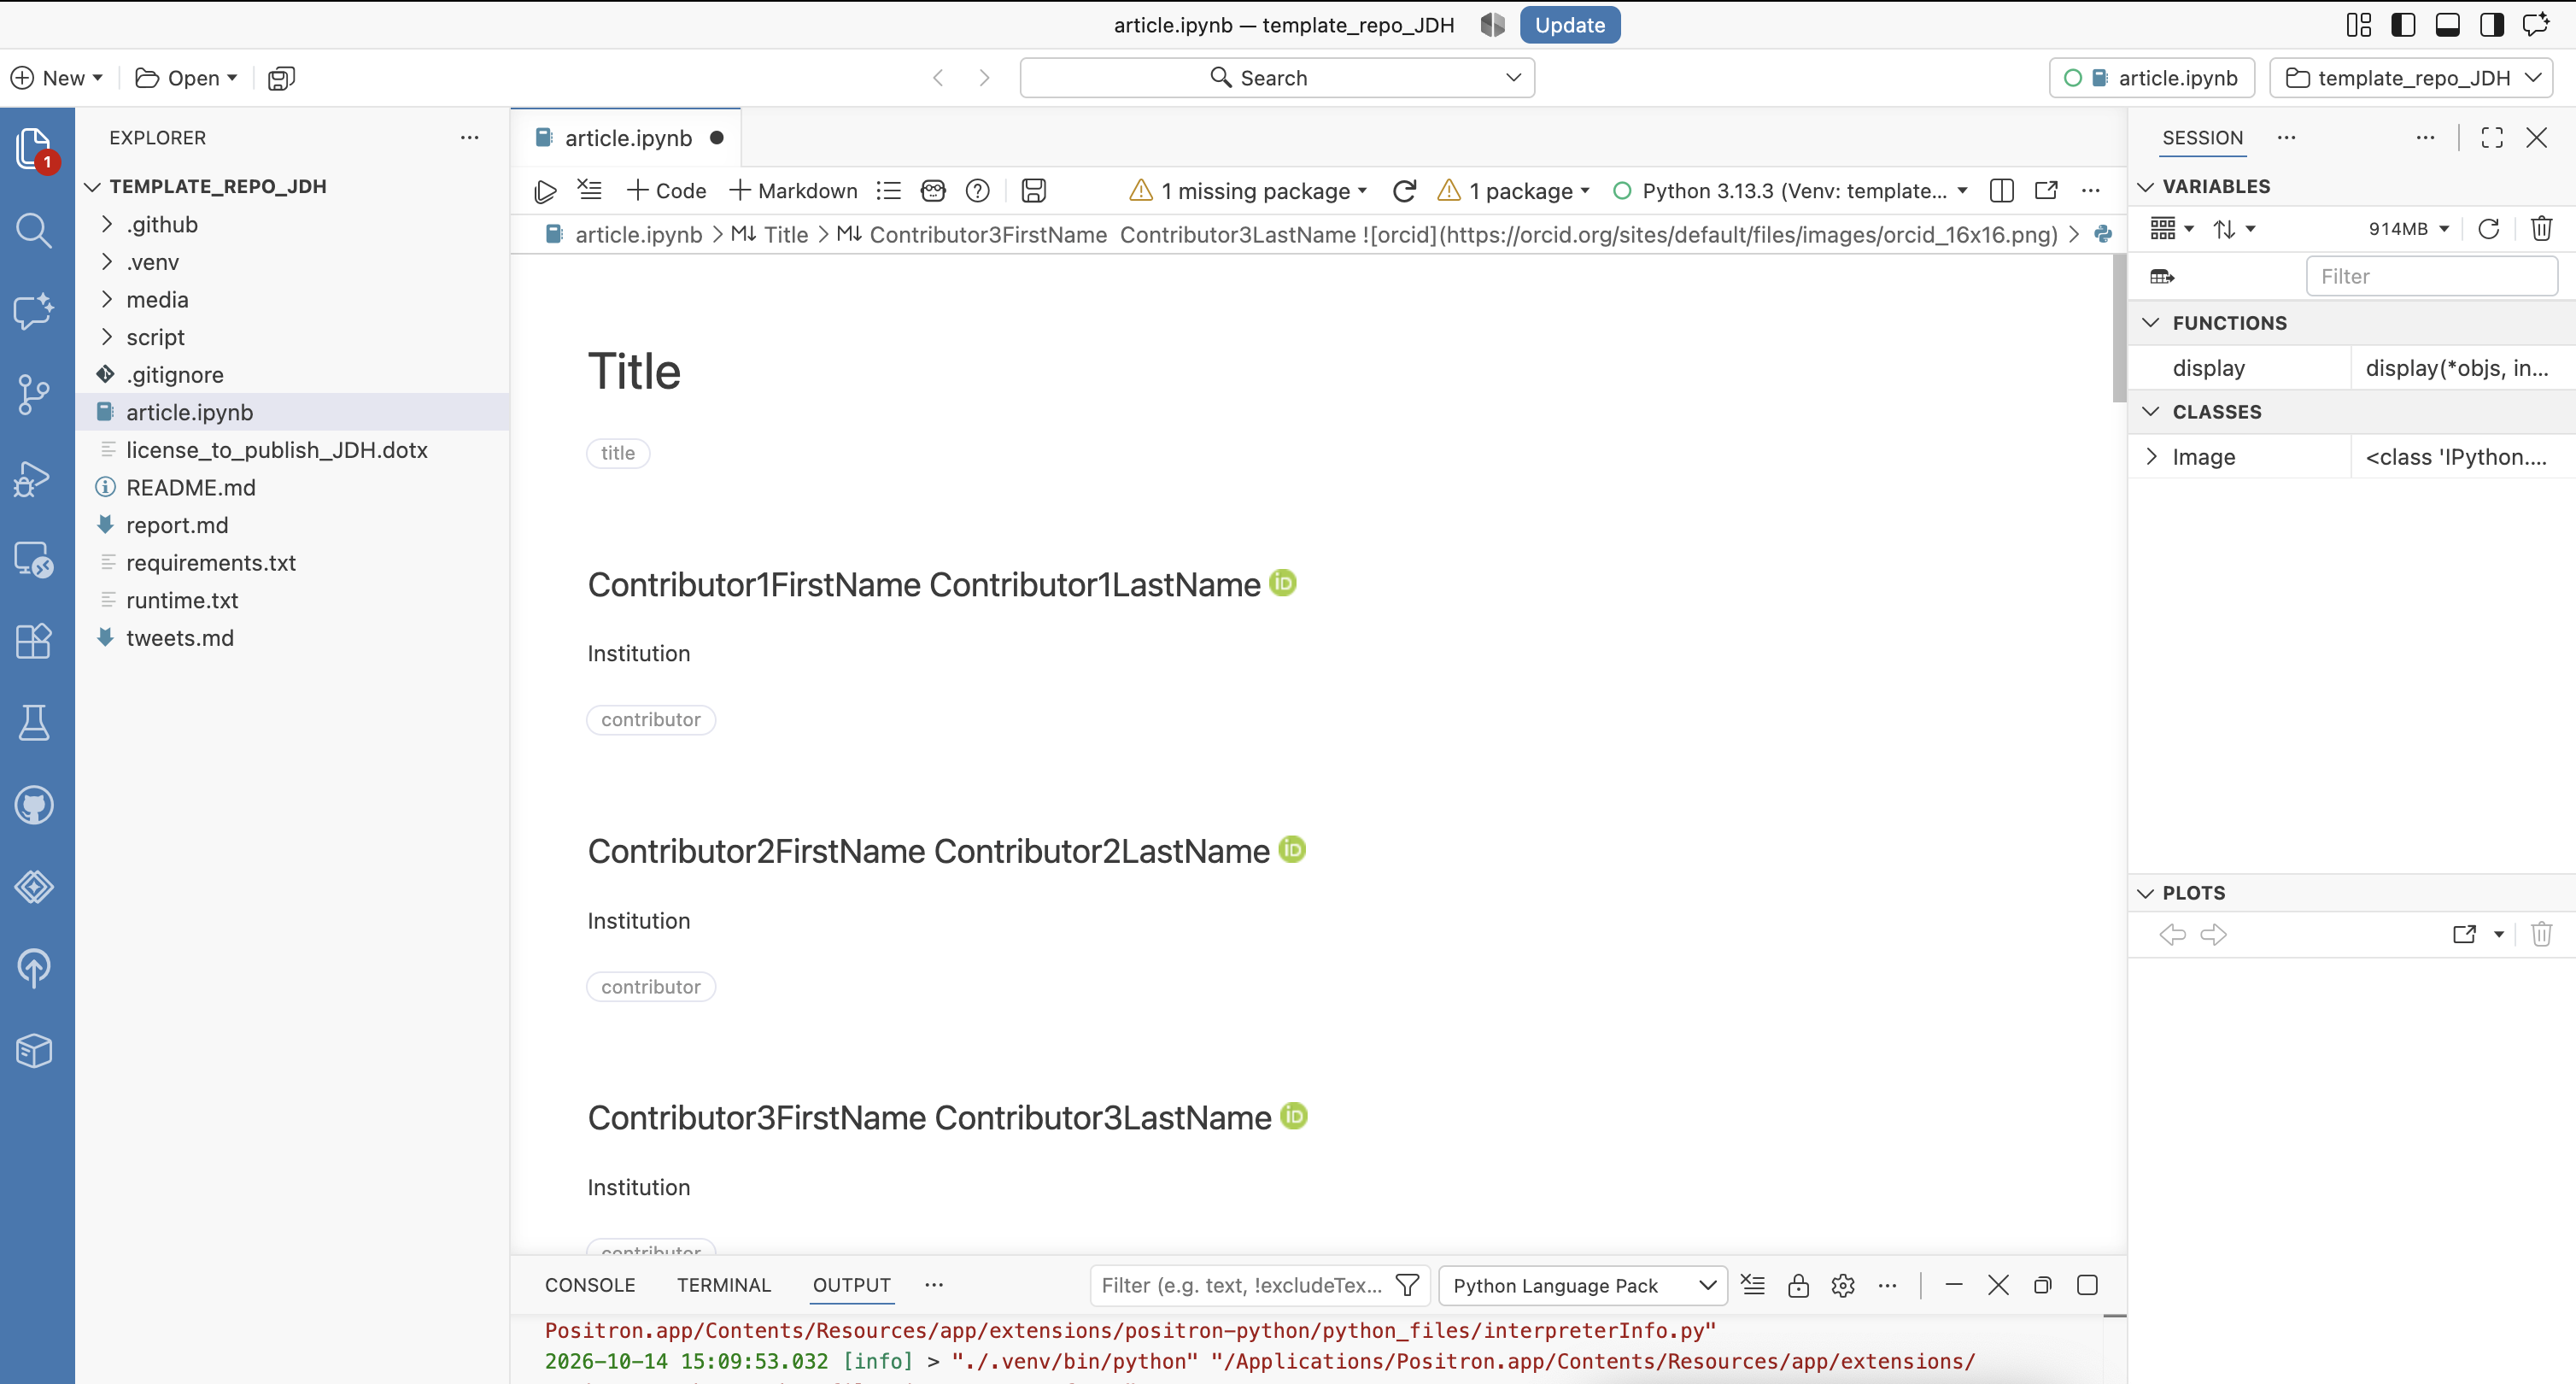Switch to the TERMINAL tab

724,1285
